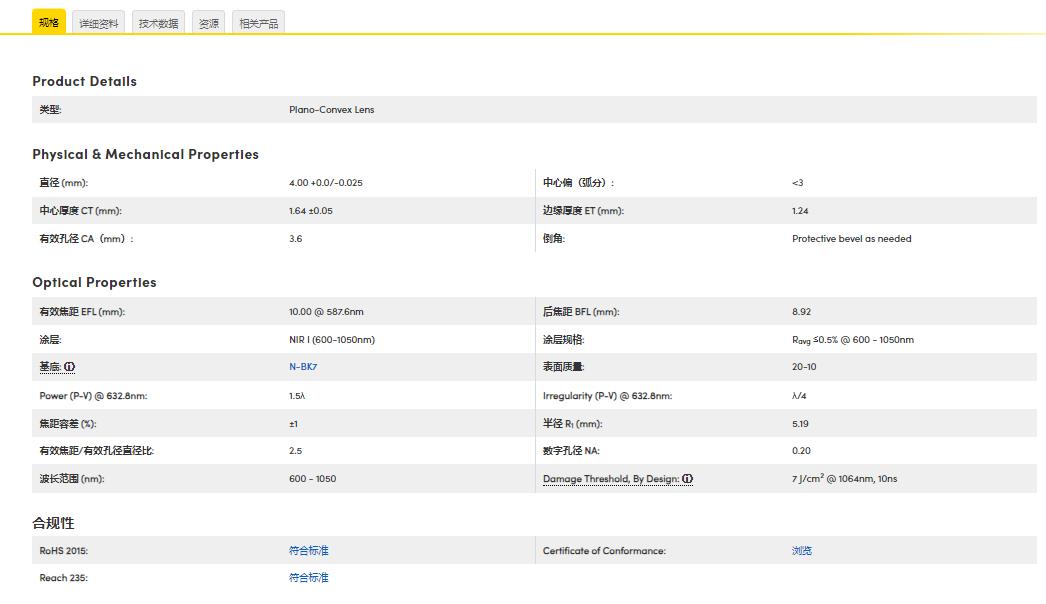Screen dimensions: 1046x604
Task: Open the 技术数据 tab
Action: (158, 23)
